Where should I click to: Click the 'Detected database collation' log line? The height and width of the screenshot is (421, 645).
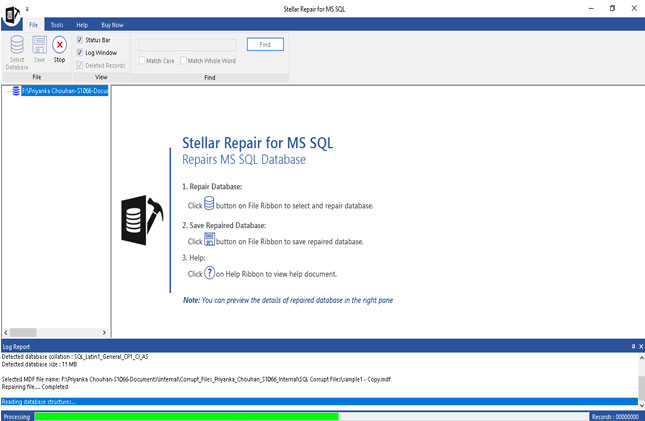pyautogui.click(x=75, y=357)
